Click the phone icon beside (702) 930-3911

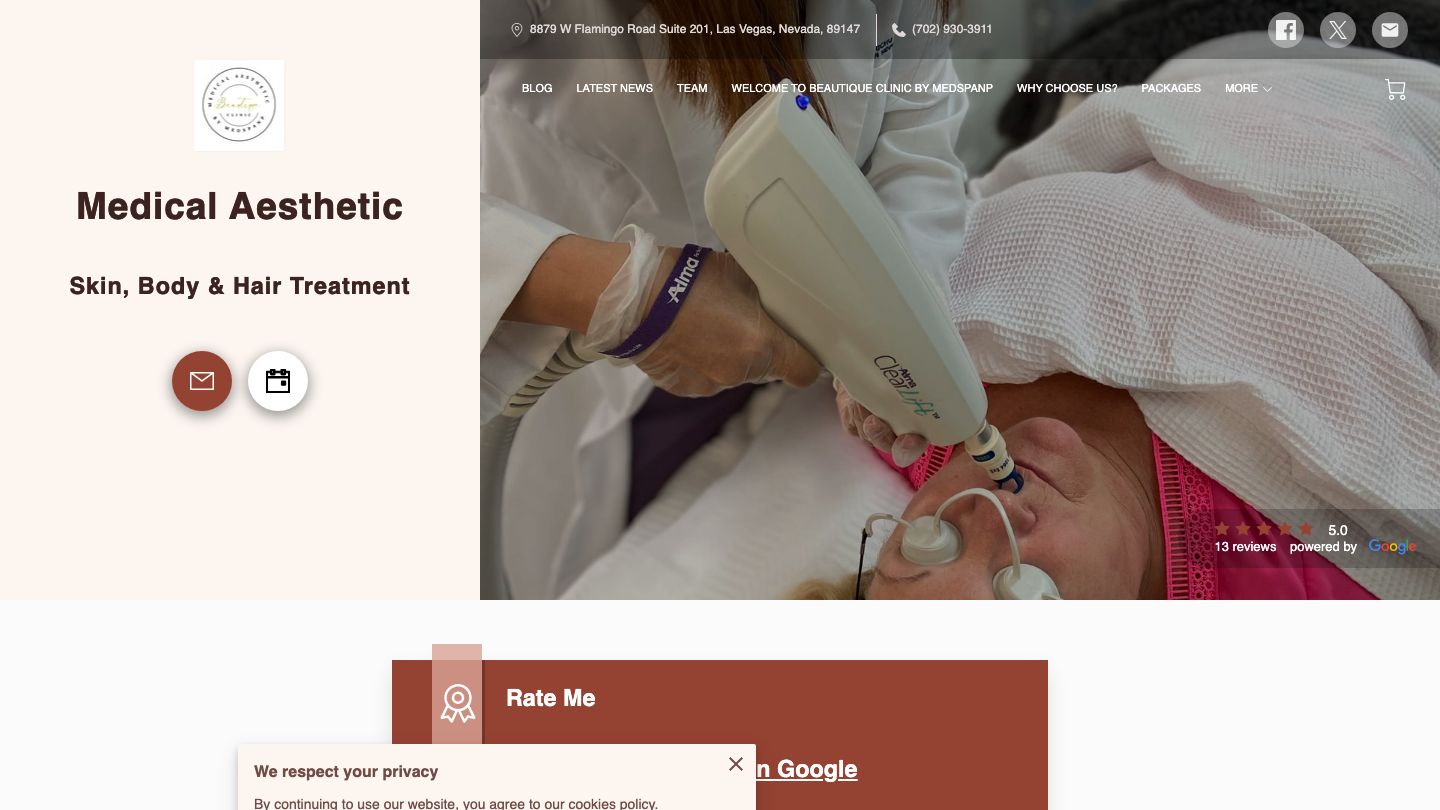[899, 30]
